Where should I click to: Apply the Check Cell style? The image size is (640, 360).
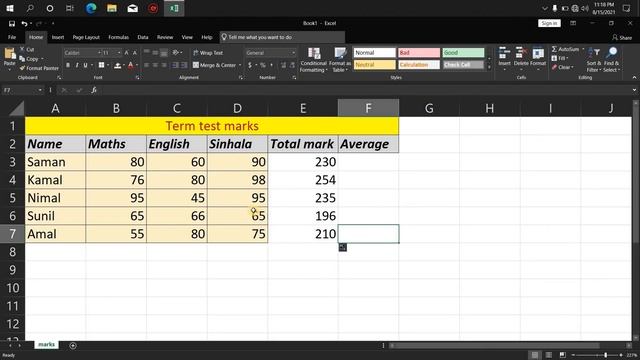[463, 64]
